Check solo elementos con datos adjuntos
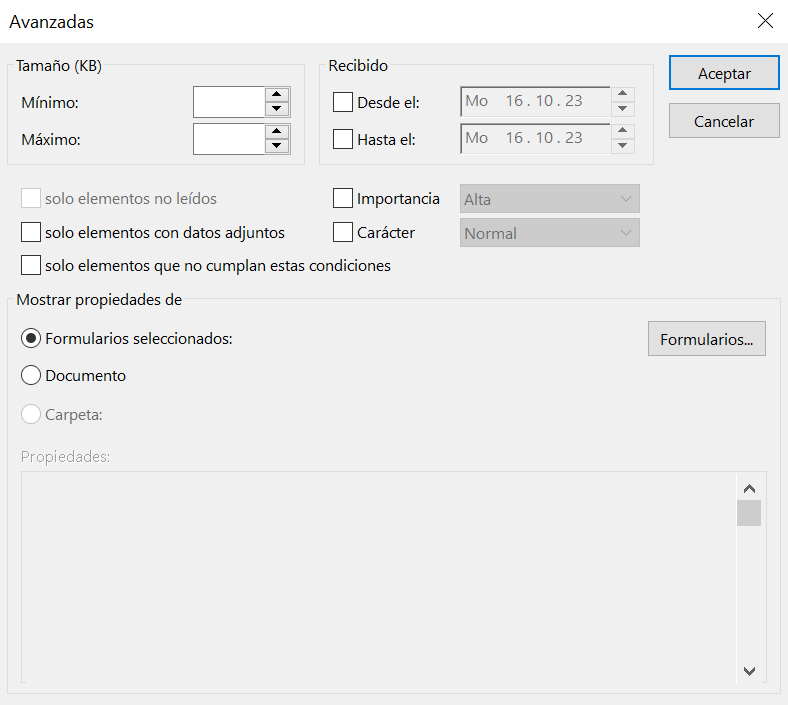This screenshot has height=705, width=788. pos(31,232)
